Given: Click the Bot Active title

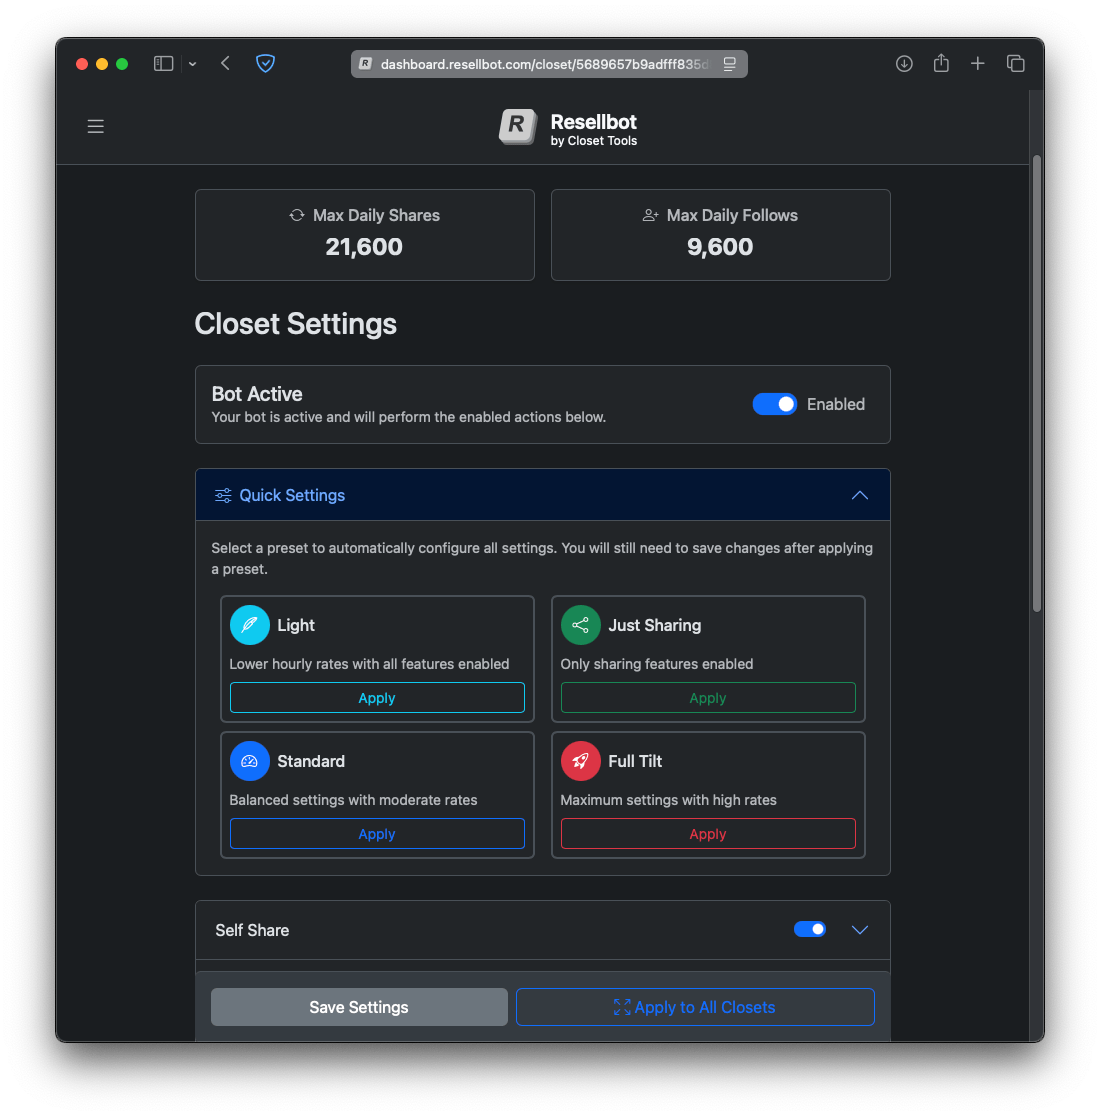Looking at the screenshot, I should click(257, 394).
